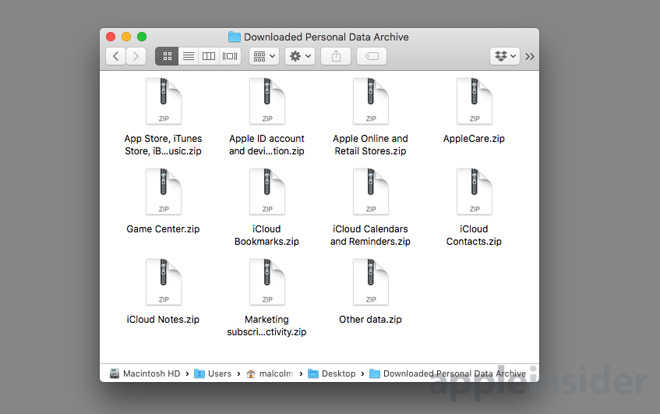This screenshot has width=660, height=414.
Task: Click 'iCloud Contacts.zip' file name label
Action: tap(474, 236)
